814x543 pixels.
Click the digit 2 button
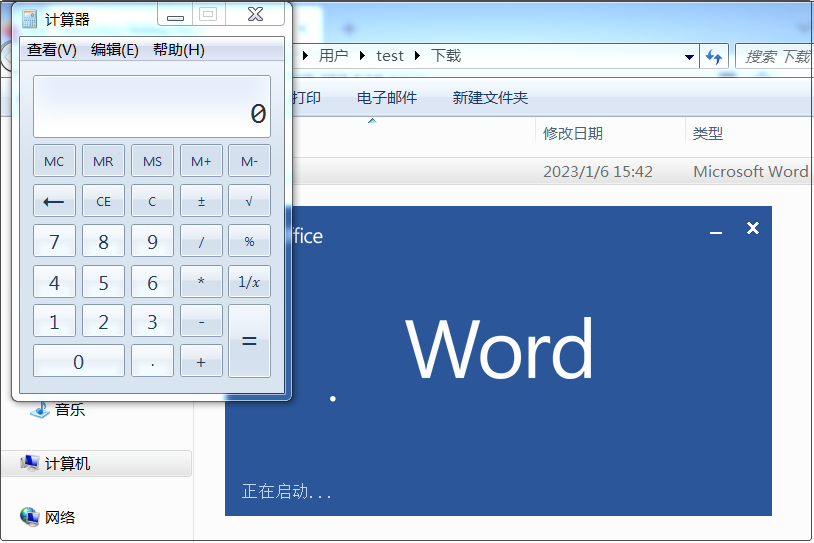pyautogui.click(x=103, y=321)
